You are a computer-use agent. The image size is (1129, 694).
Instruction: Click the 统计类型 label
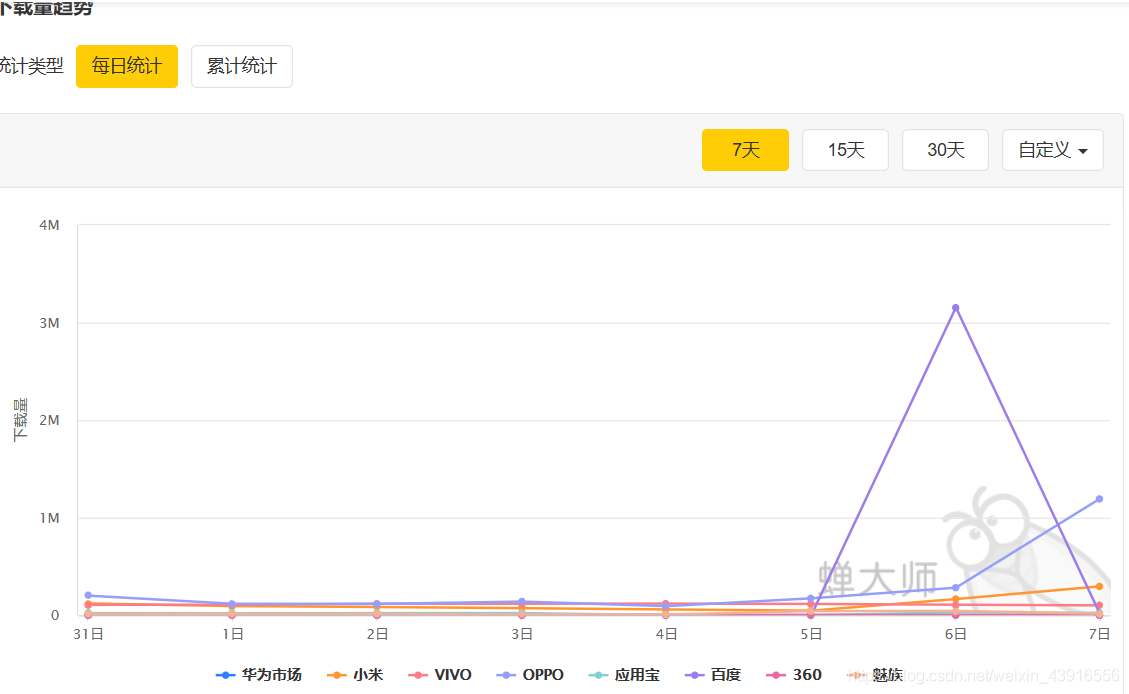point(32,66)
